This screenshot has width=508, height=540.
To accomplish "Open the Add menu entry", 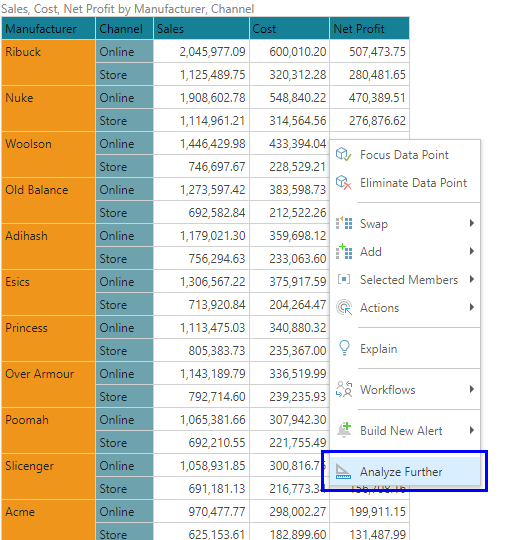I will click(405, 251).
